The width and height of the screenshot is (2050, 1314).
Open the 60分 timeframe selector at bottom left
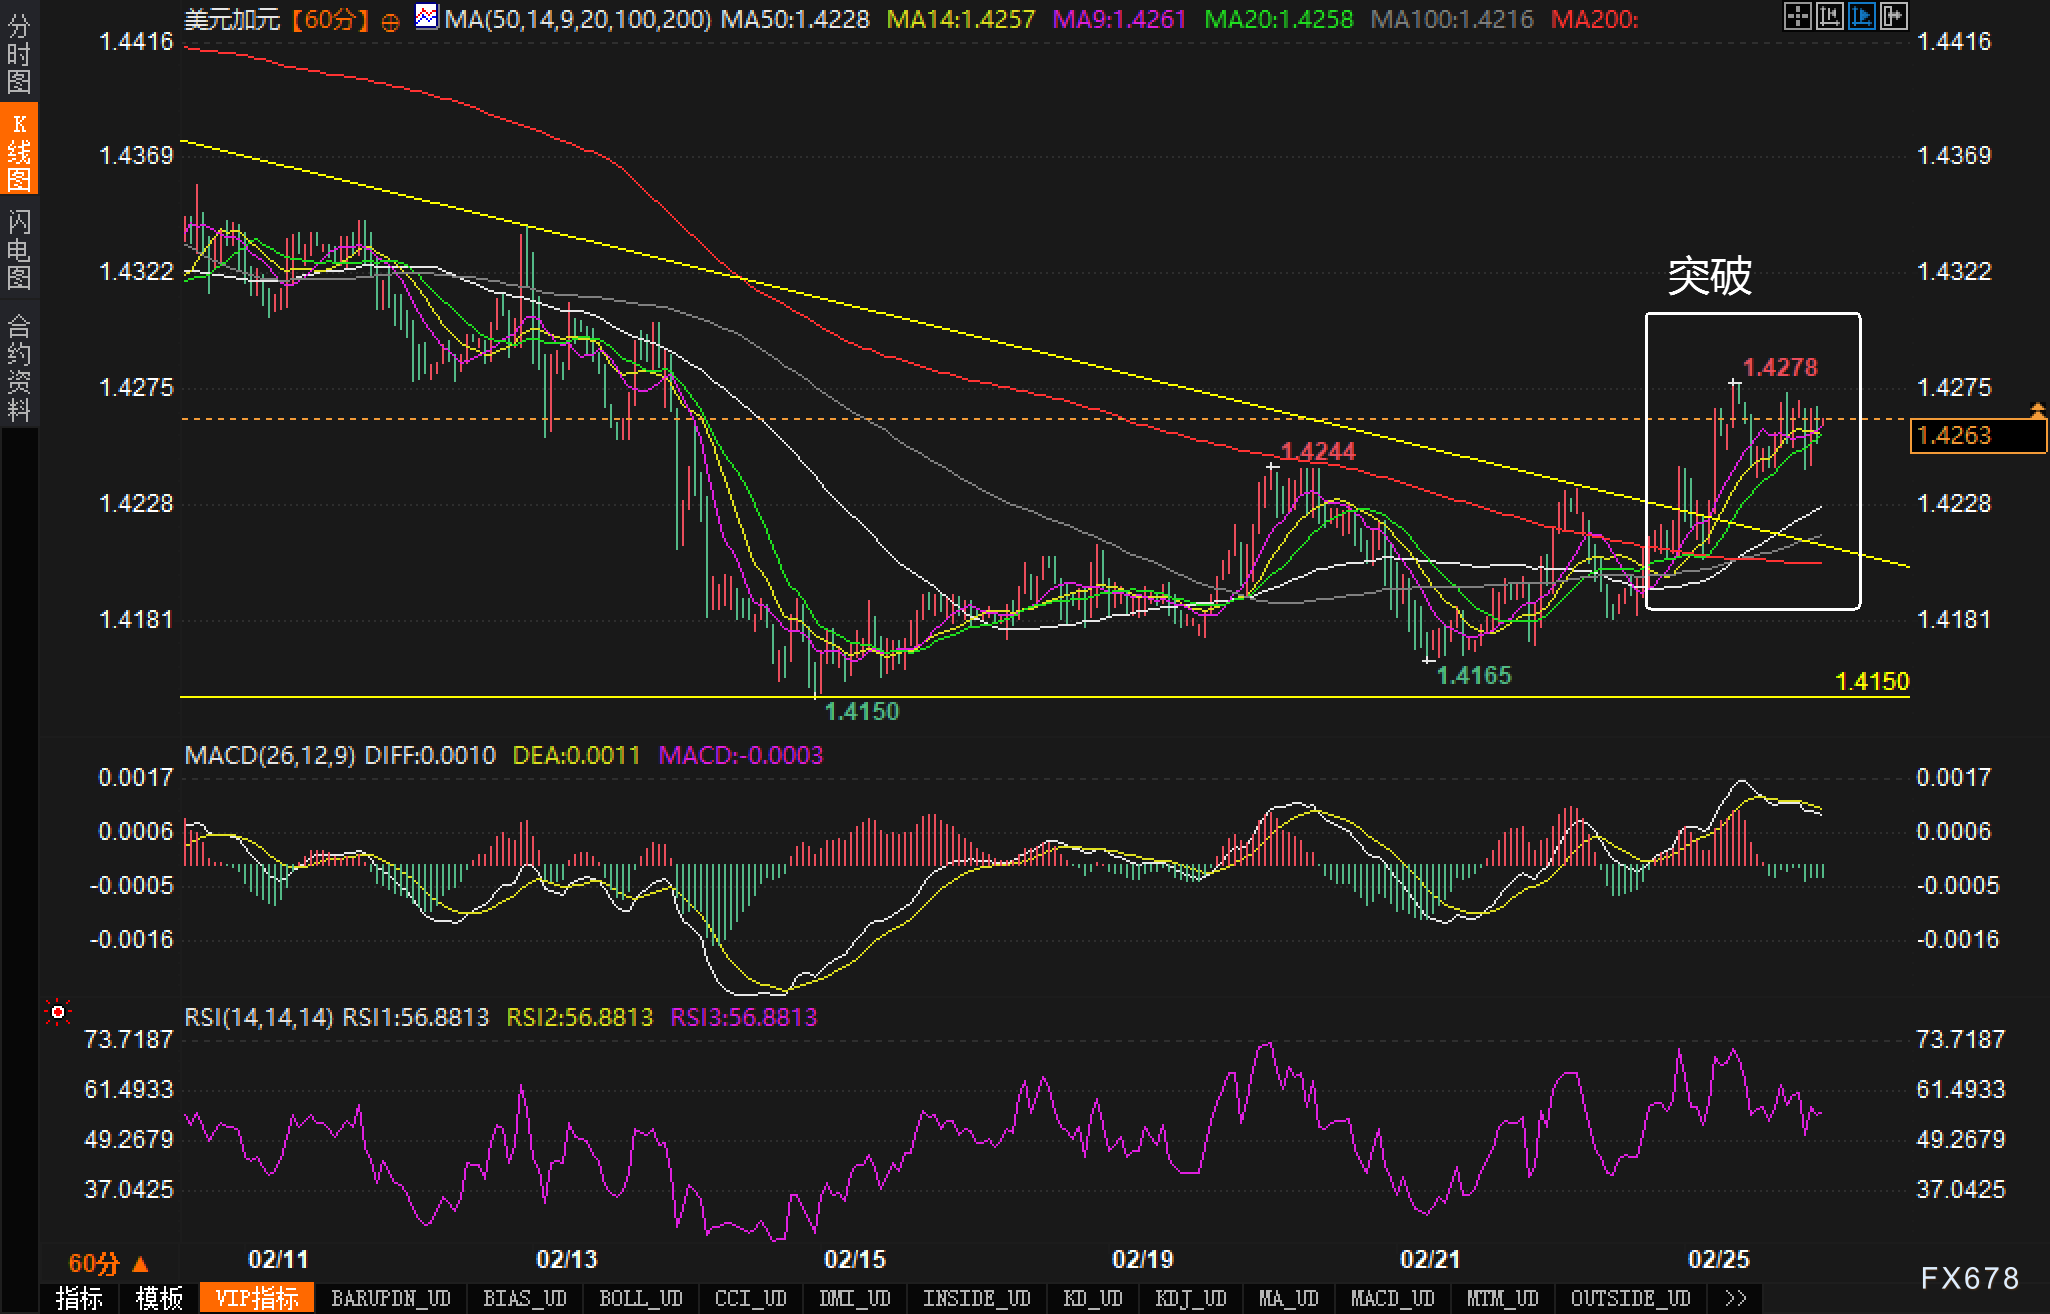pos(108,1264)
